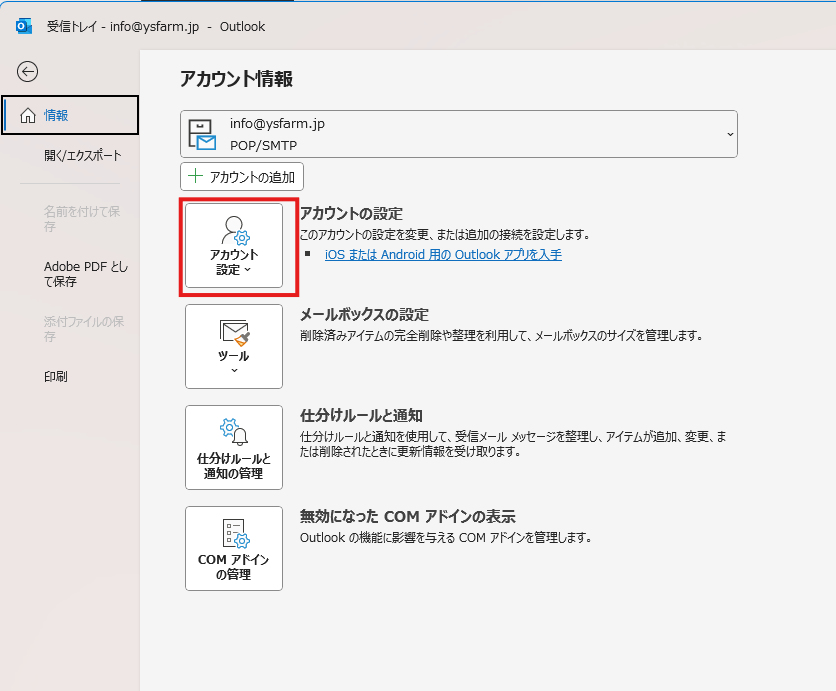Click 添付ファイルの保存 in the sidebar
836x691 pixels.
point(84,329)
